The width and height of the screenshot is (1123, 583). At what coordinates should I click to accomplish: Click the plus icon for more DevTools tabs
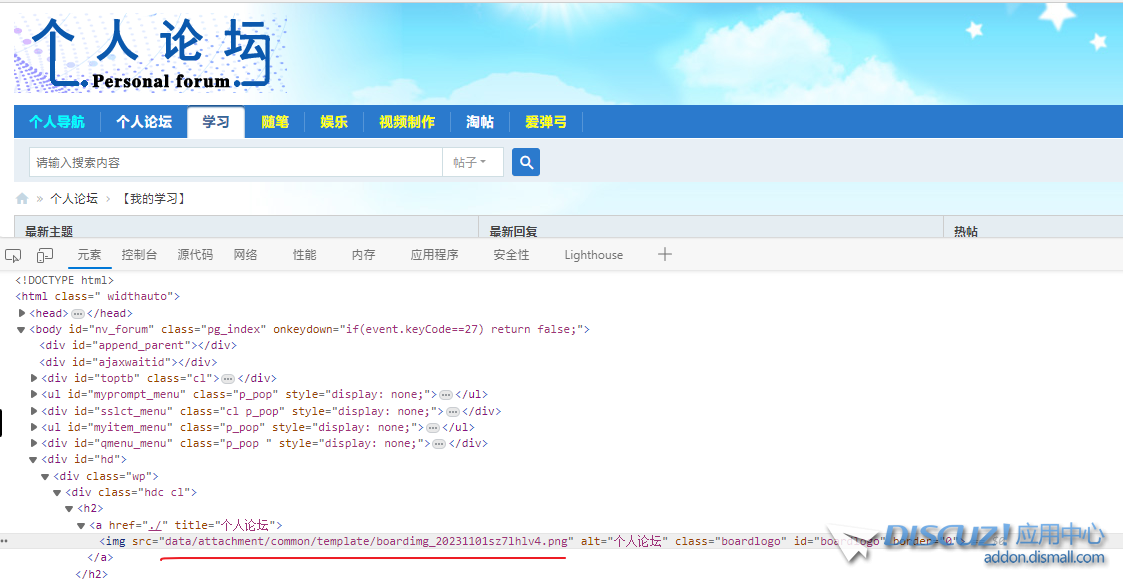[665, 255]
